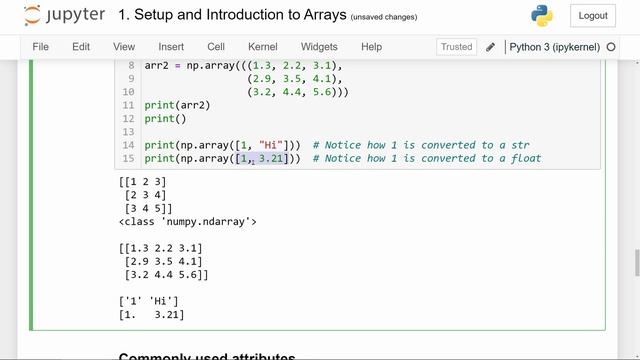
Task: Click the empty print() line 12
Action: click(x=165, y=119)
